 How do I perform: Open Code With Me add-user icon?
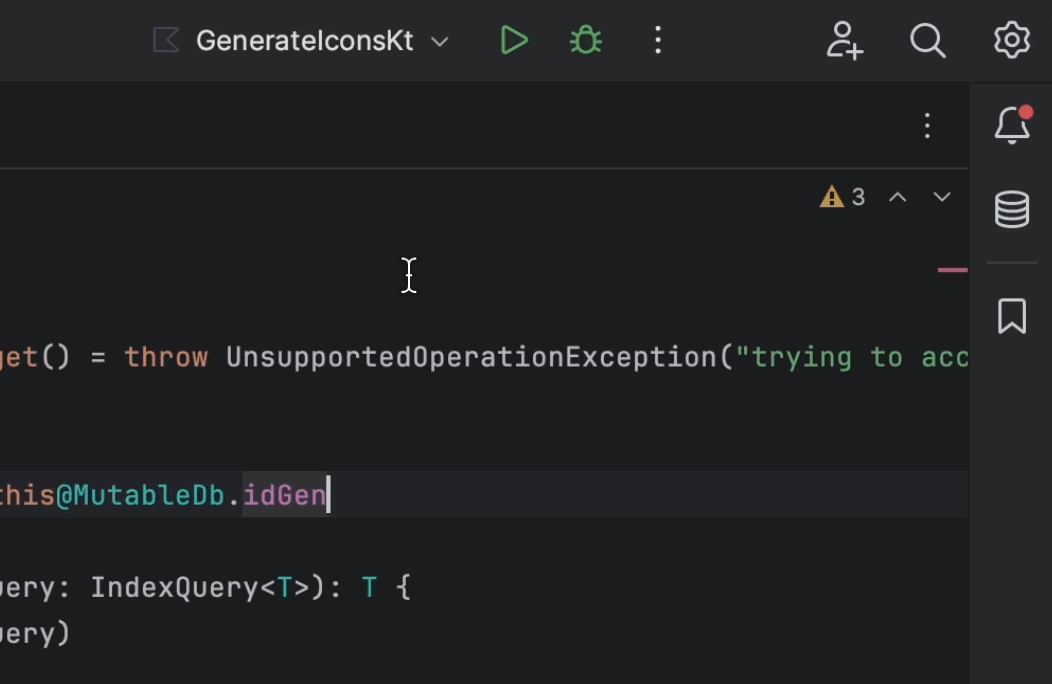844,41
